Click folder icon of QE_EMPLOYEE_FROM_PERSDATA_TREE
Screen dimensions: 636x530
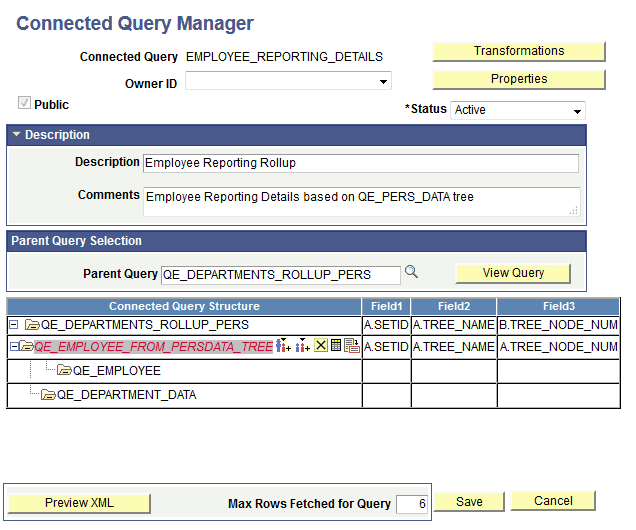pyautogui.click(x=26, y=346)
